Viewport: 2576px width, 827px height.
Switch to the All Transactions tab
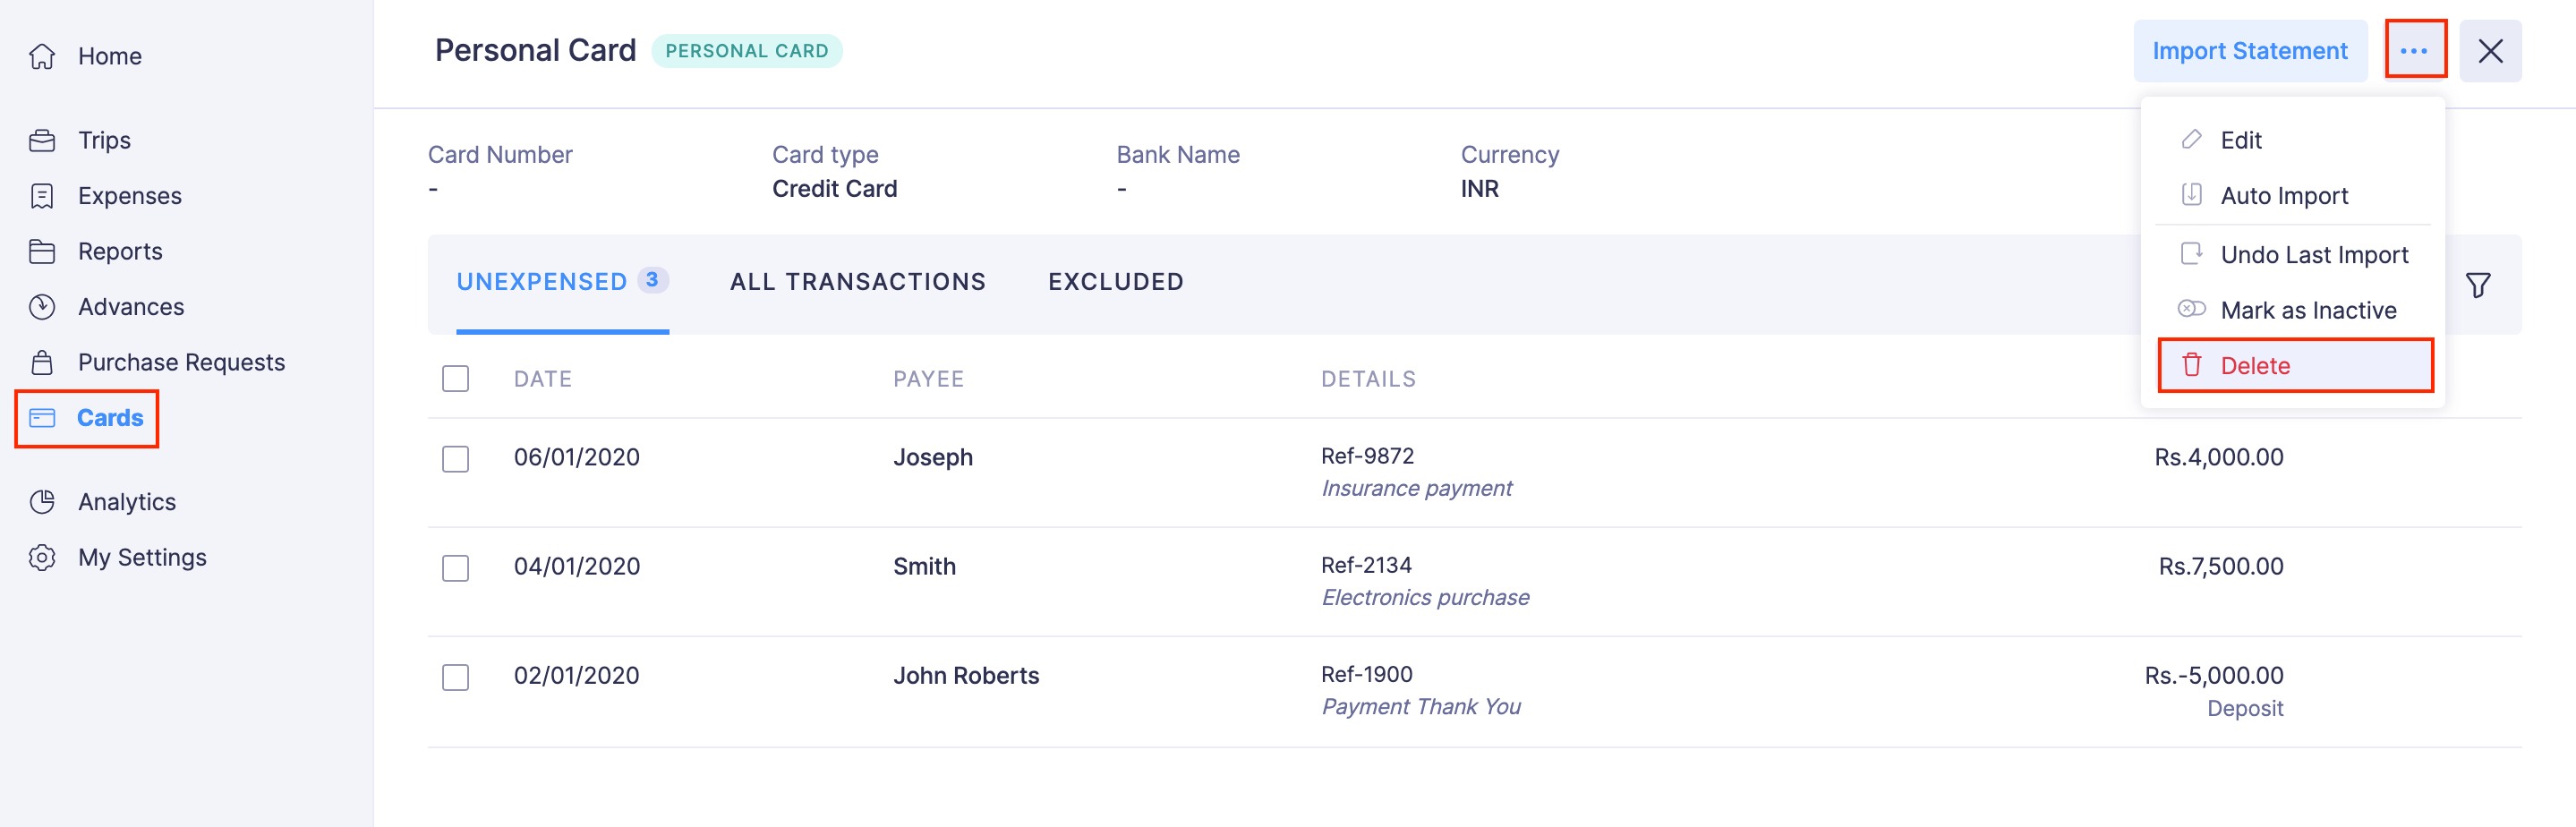857,282
